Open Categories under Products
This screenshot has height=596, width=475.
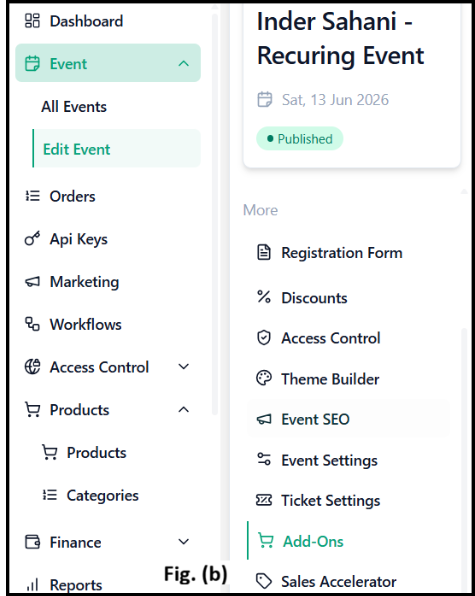tap(103, 495)
